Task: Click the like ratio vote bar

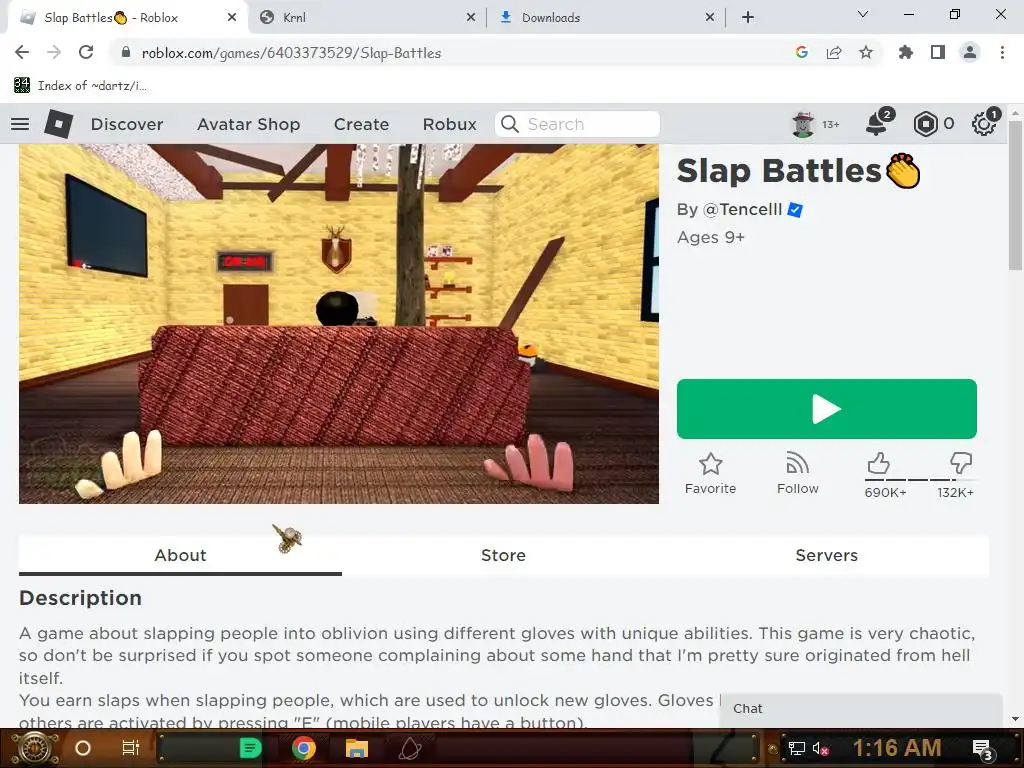Action: pos(920,479)
